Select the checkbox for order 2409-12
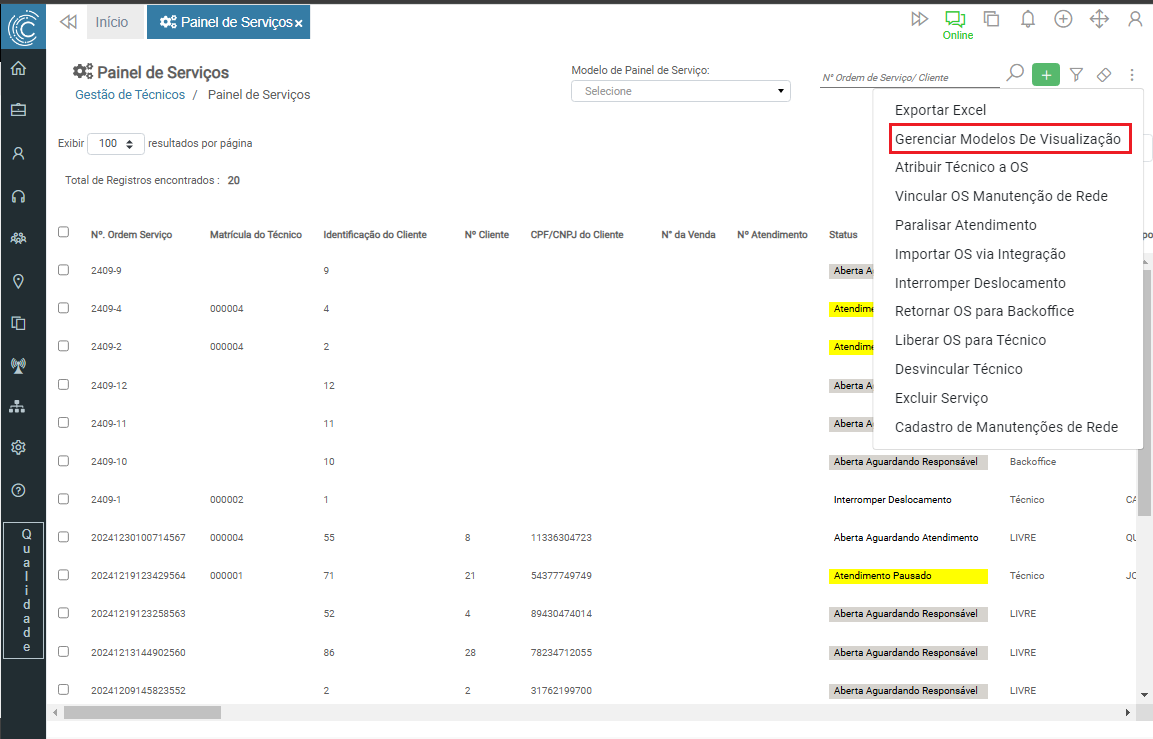This screenshot has width=1153, height=739. pos(64,384)
